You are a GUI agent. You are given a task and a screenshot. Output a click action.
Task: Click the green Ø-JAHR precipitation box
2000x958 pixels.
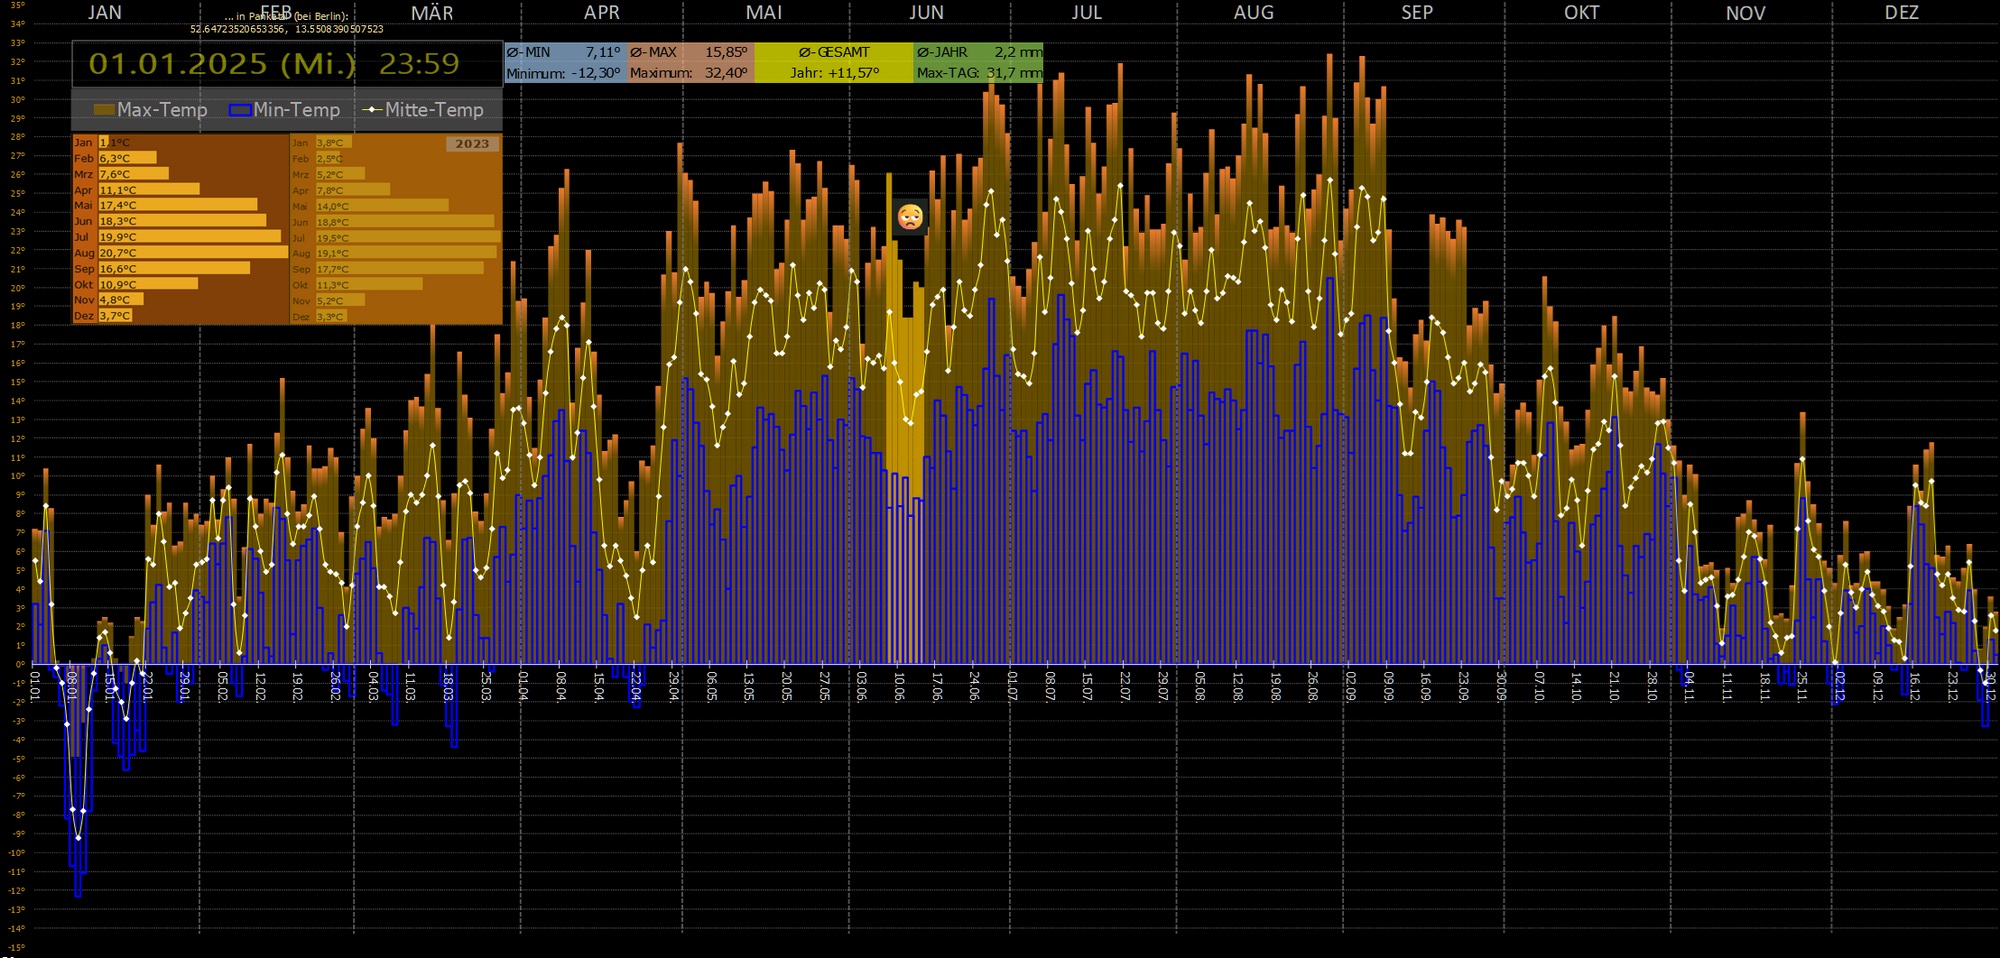coord(978,62)
